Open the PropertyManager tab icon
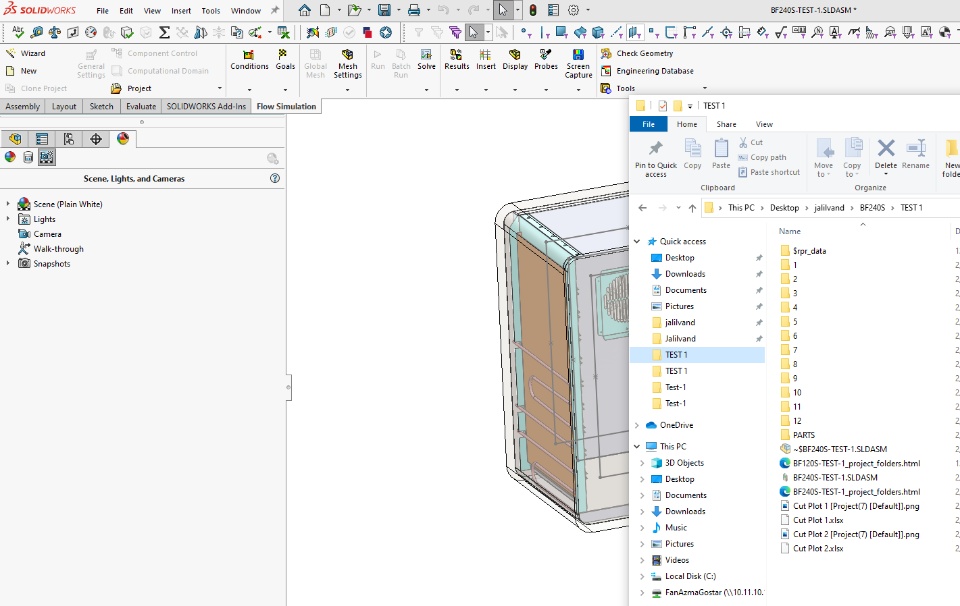Screen dimensions: 960x606 click(x=42, y=139)
